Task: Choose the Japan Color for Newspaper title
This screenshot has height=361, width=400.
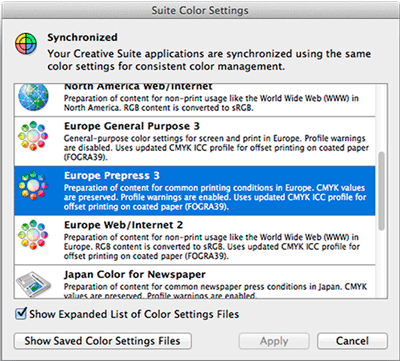Action: (x=135, y=274)
